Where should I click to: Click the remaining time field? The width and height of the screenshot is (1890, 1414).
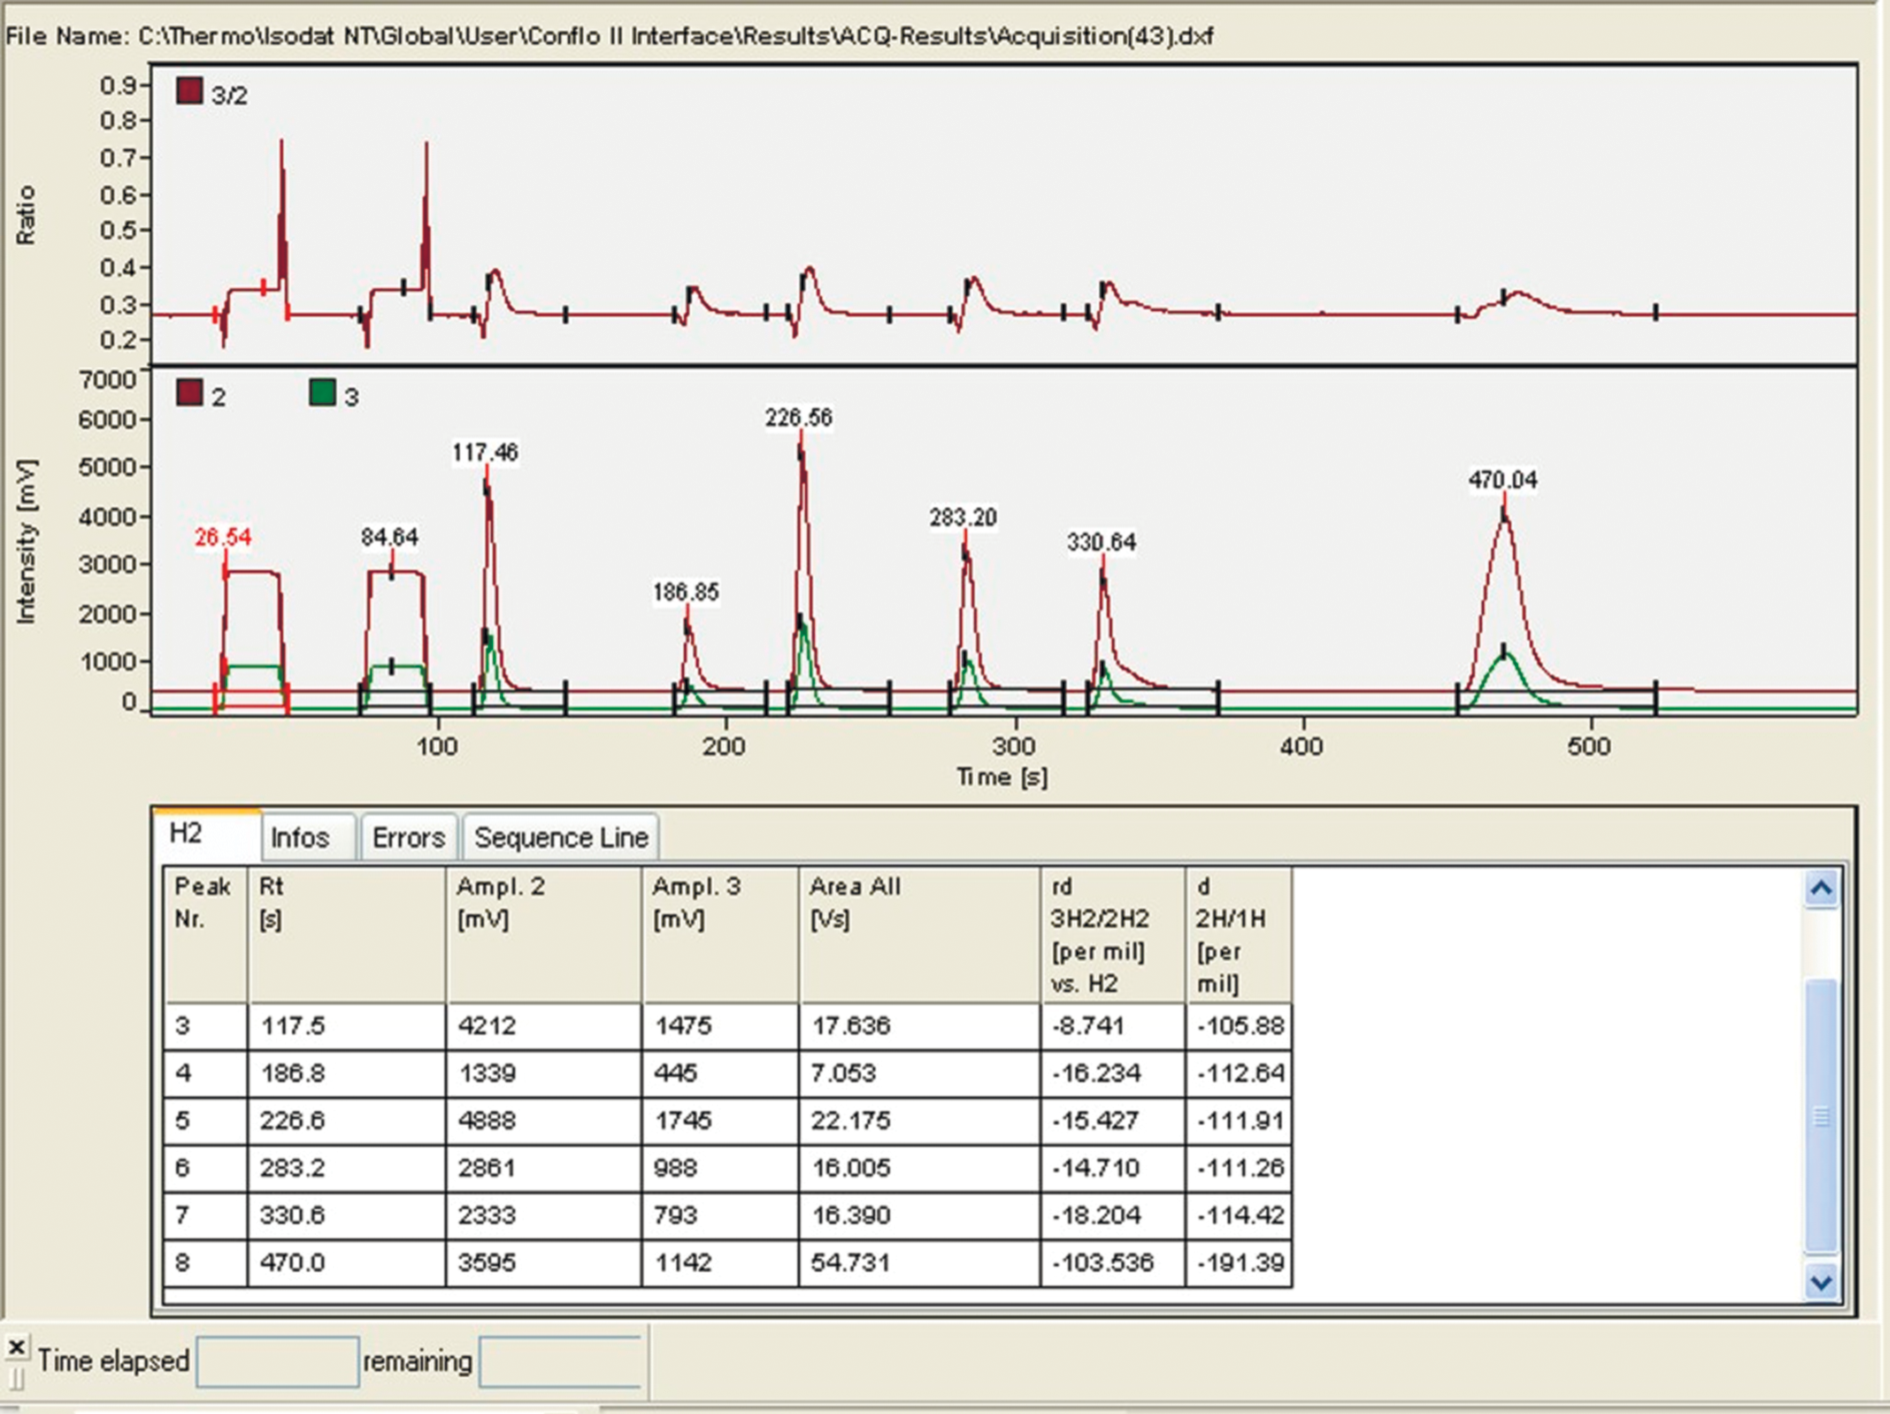pyautogui.click(x=560, y=1361)
